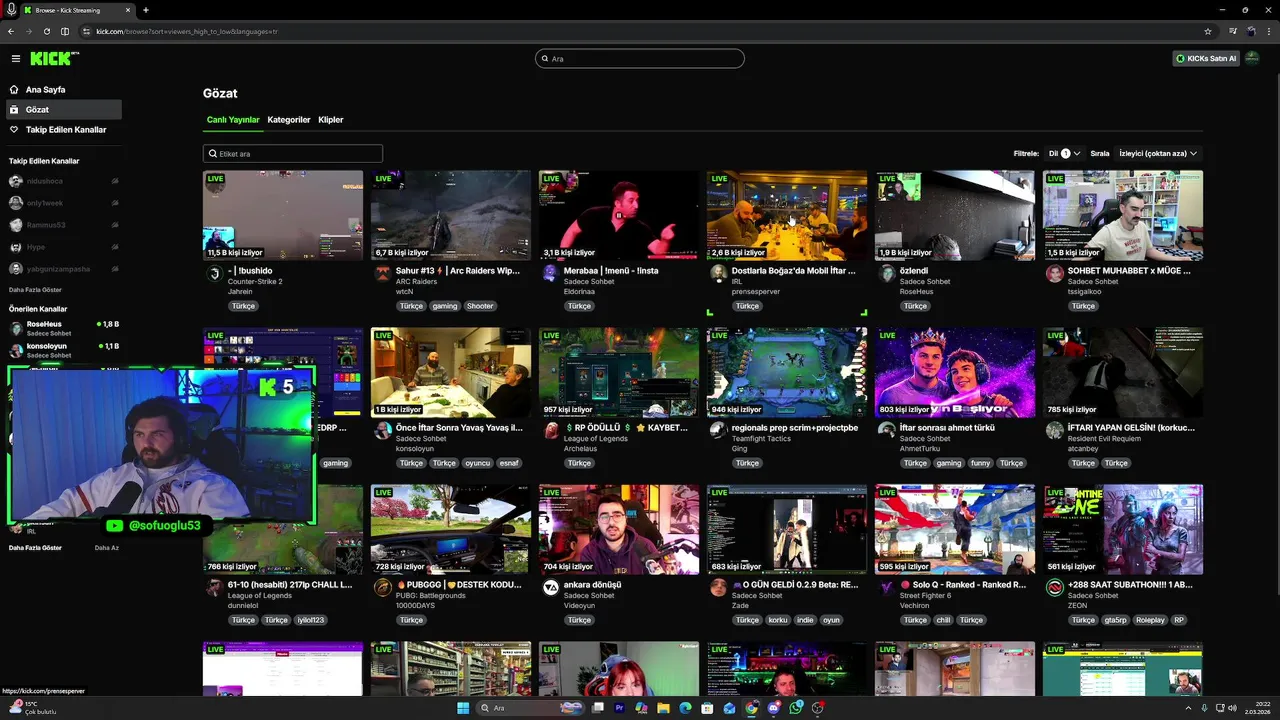This screenshot has height=720, width=1280.
Task: Click the wtcN channel avatar
Action: pyautogui.click(x=382, y=274)
